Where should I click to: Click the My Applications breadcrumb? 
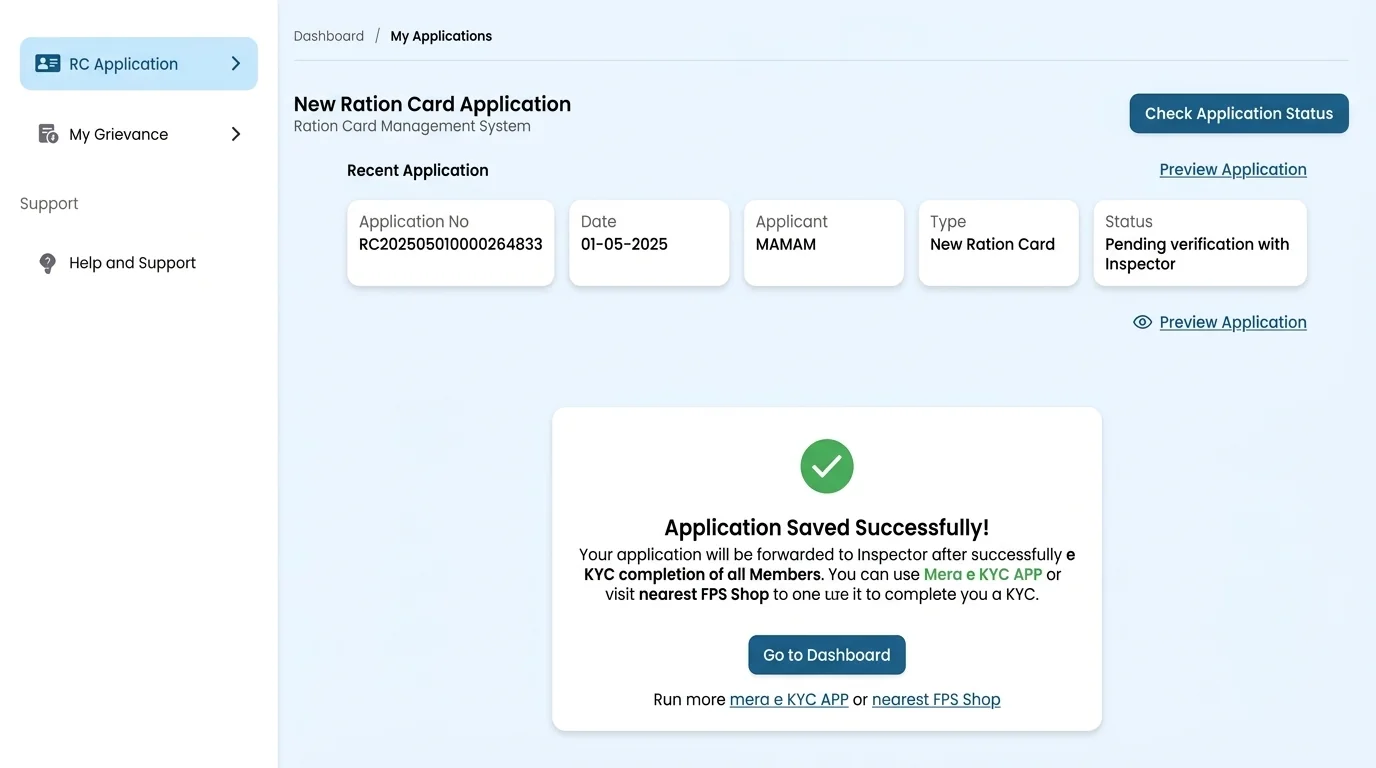[441, 36]
